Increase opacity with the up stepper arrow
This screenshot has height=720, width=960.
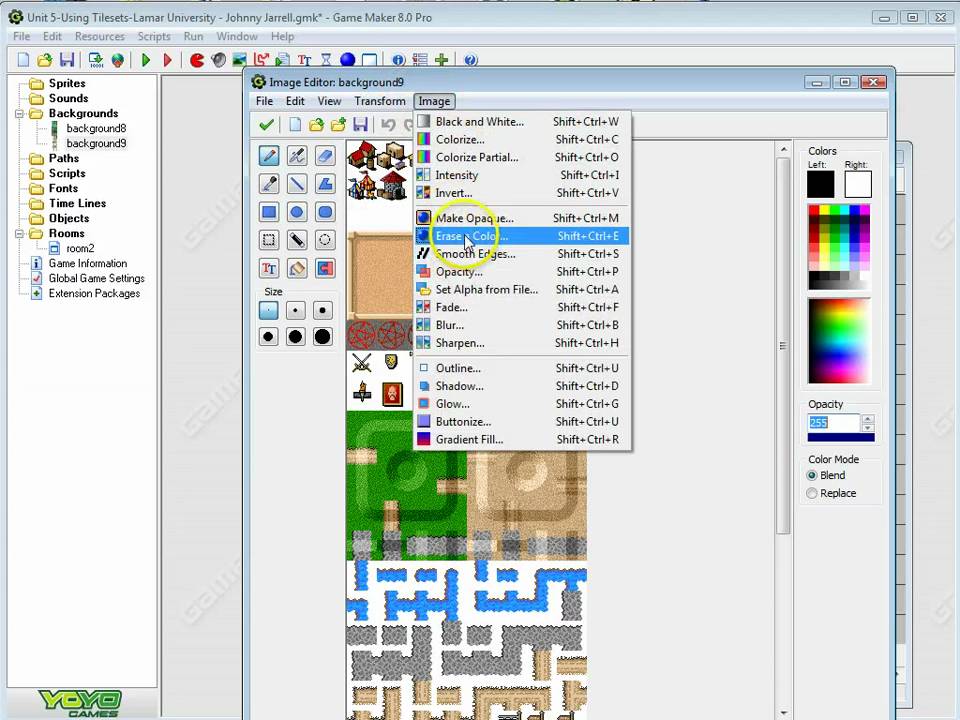tap(868, 419)
